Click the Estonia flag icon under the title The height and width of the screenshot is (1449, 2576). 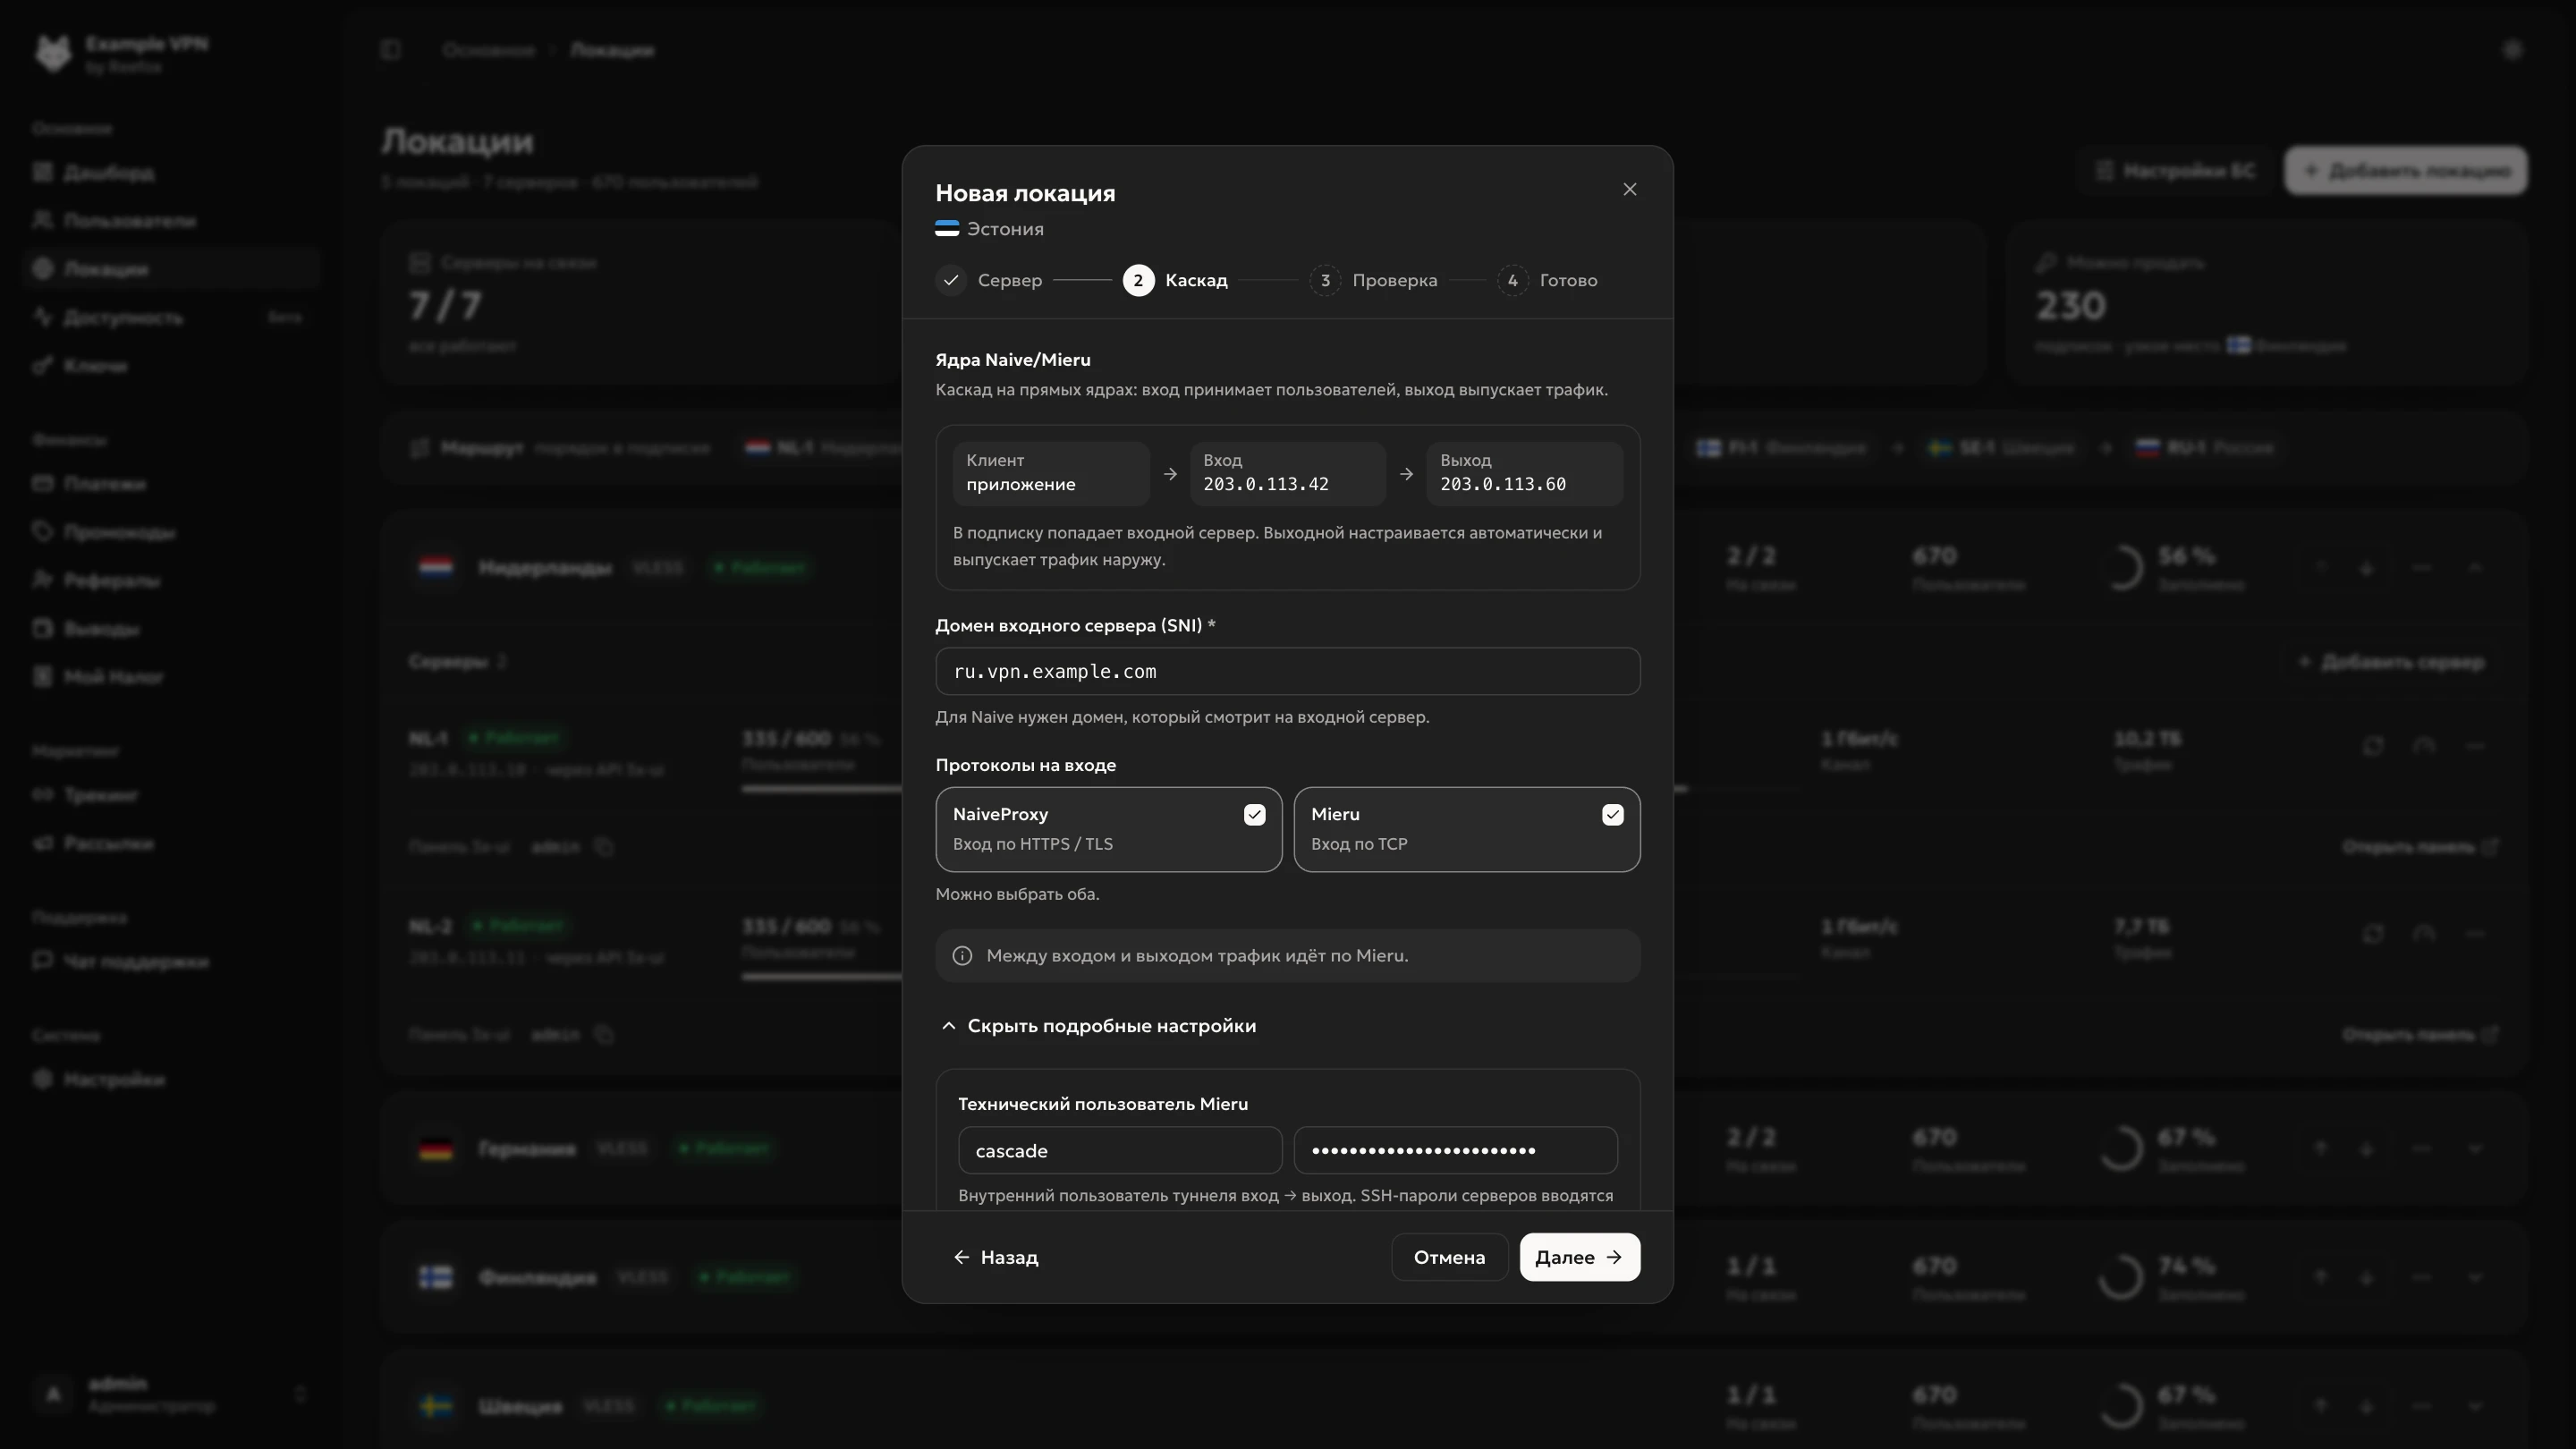coord(947,229)
